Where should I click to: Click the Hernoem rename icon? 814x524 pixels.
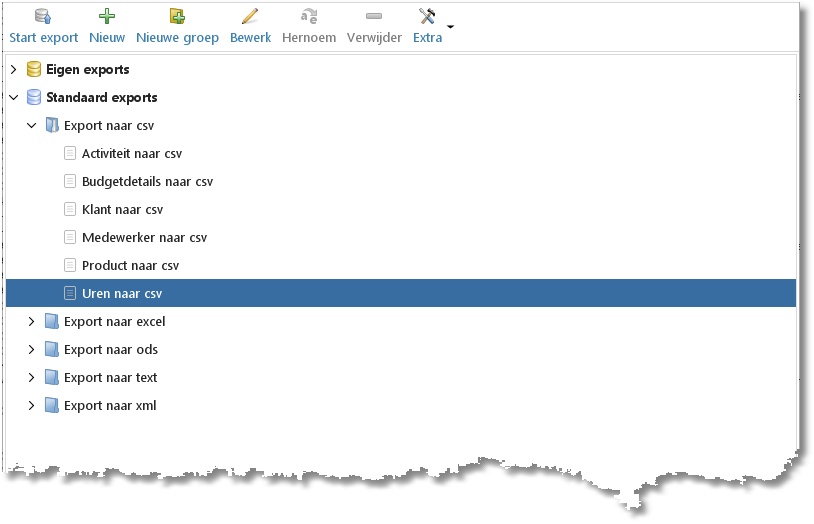point(309,16)
